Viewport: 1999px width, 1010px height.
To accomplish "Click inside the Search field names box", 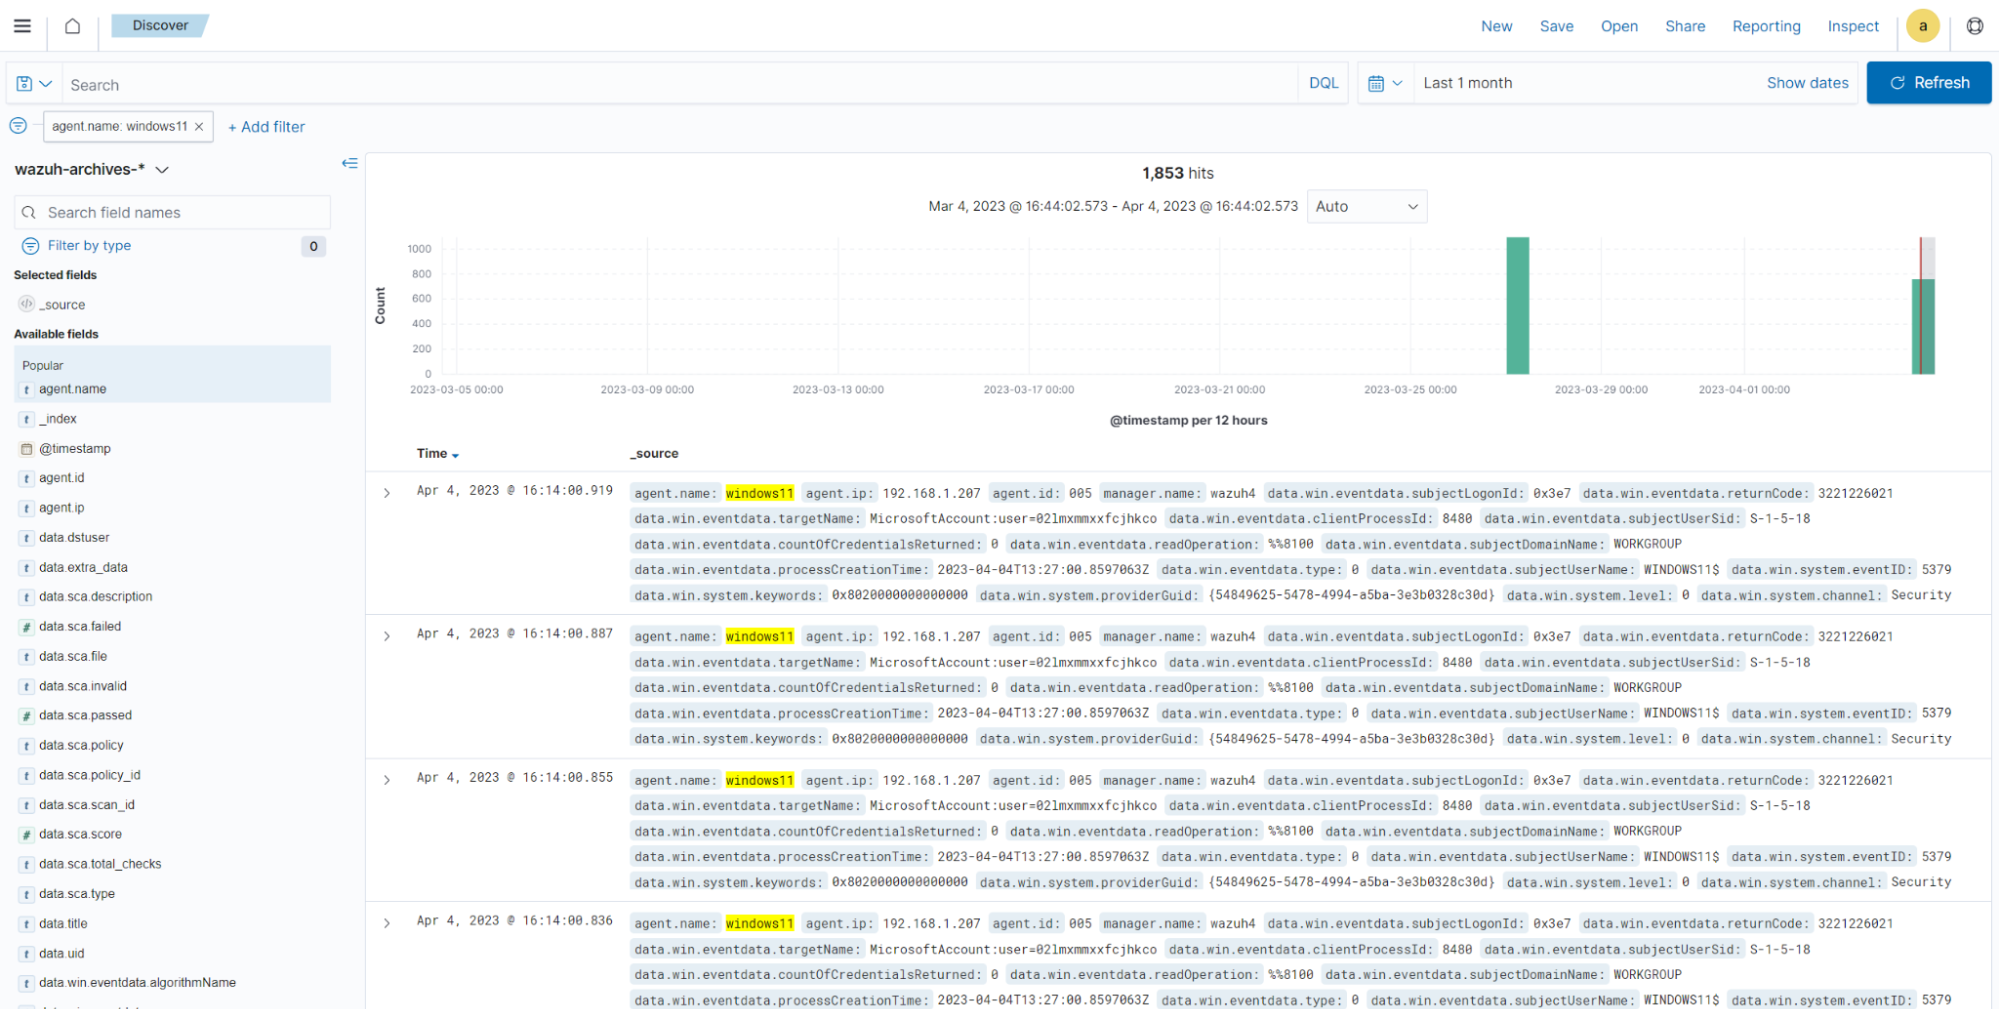I will [x=170, y=212].
